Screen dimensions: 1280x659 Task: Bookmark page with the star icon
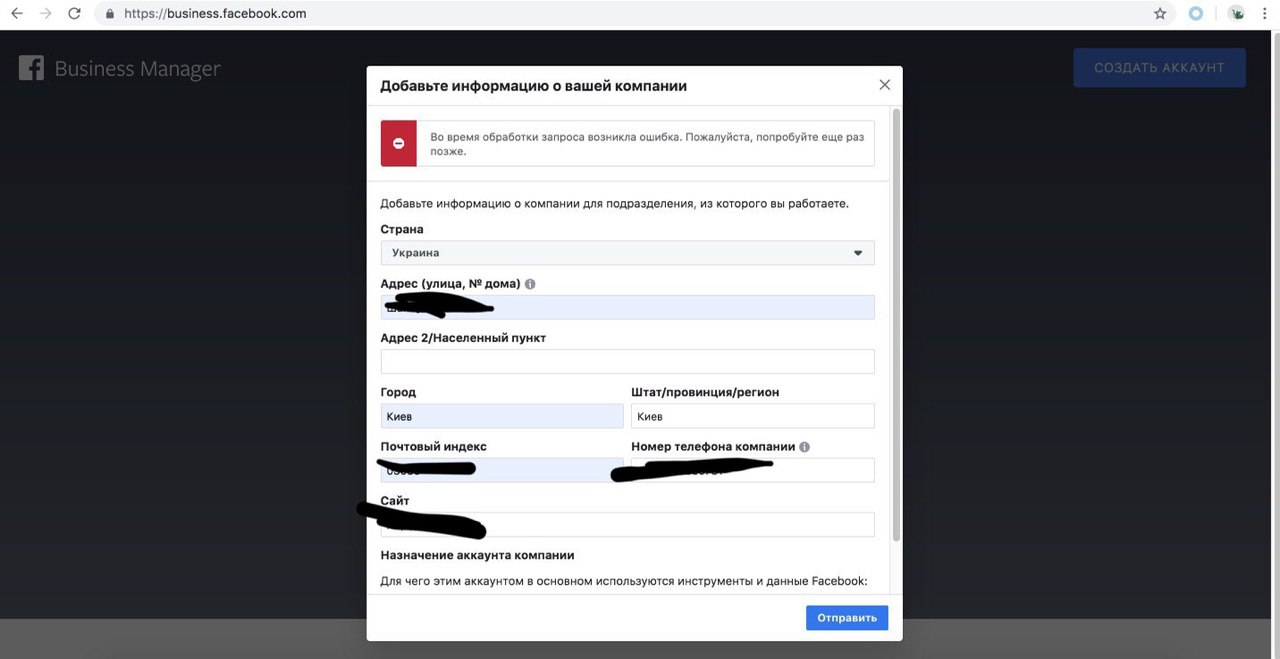coord(1160,14)
